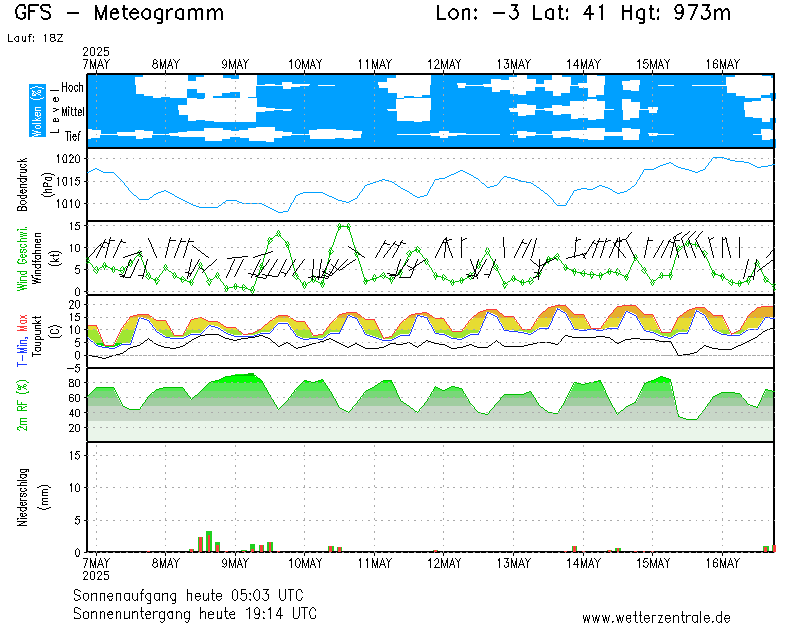Click the "Bodendruck" axis title

(22, 185)
